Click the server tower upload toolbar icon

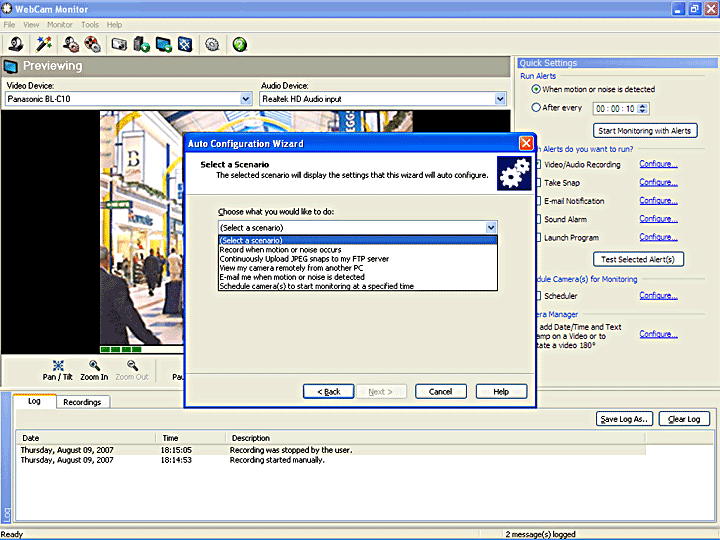(141, 45)
